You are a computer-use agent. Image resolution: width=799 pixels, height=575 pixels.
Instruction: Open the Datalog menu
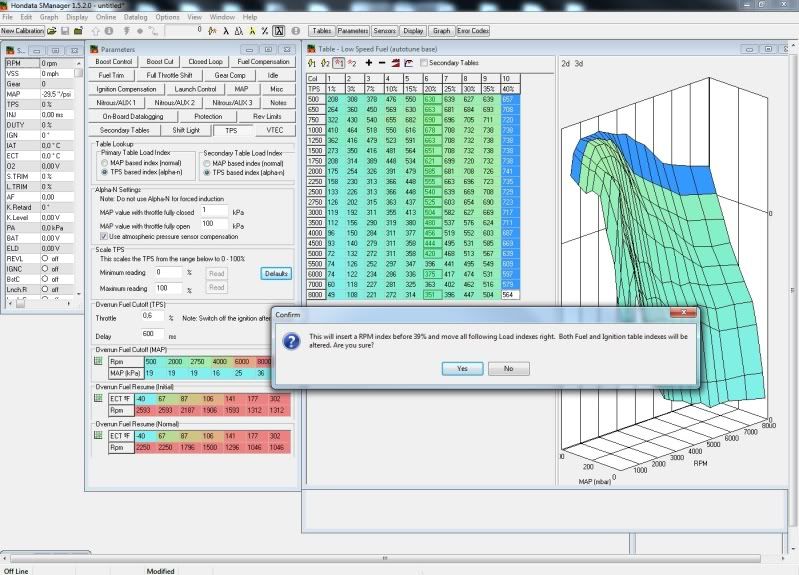click(135, 17)
